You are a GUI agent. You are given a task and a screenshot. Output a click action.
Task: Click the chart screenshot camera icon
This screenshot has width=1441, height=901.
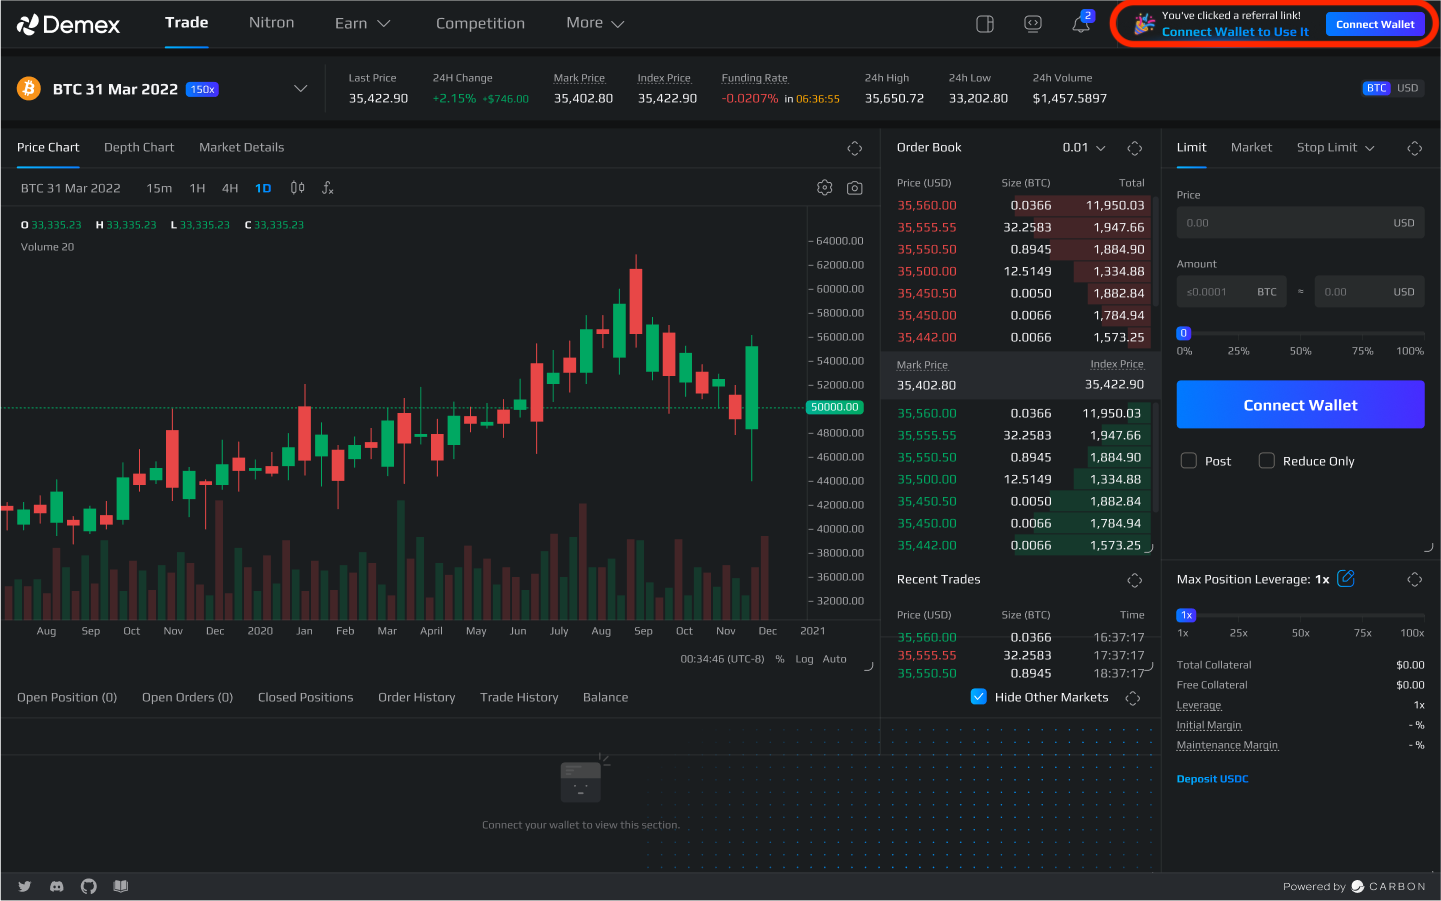click(x=855, y=188)
